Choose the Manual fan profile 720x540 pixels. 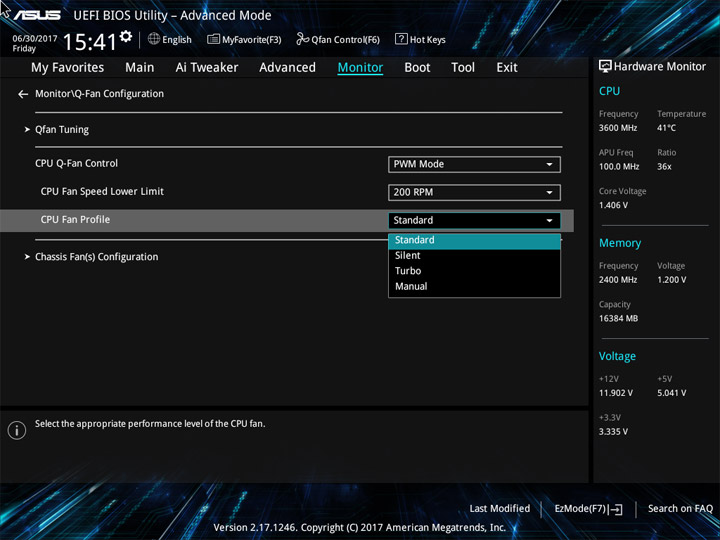click(x=474, y=287)
